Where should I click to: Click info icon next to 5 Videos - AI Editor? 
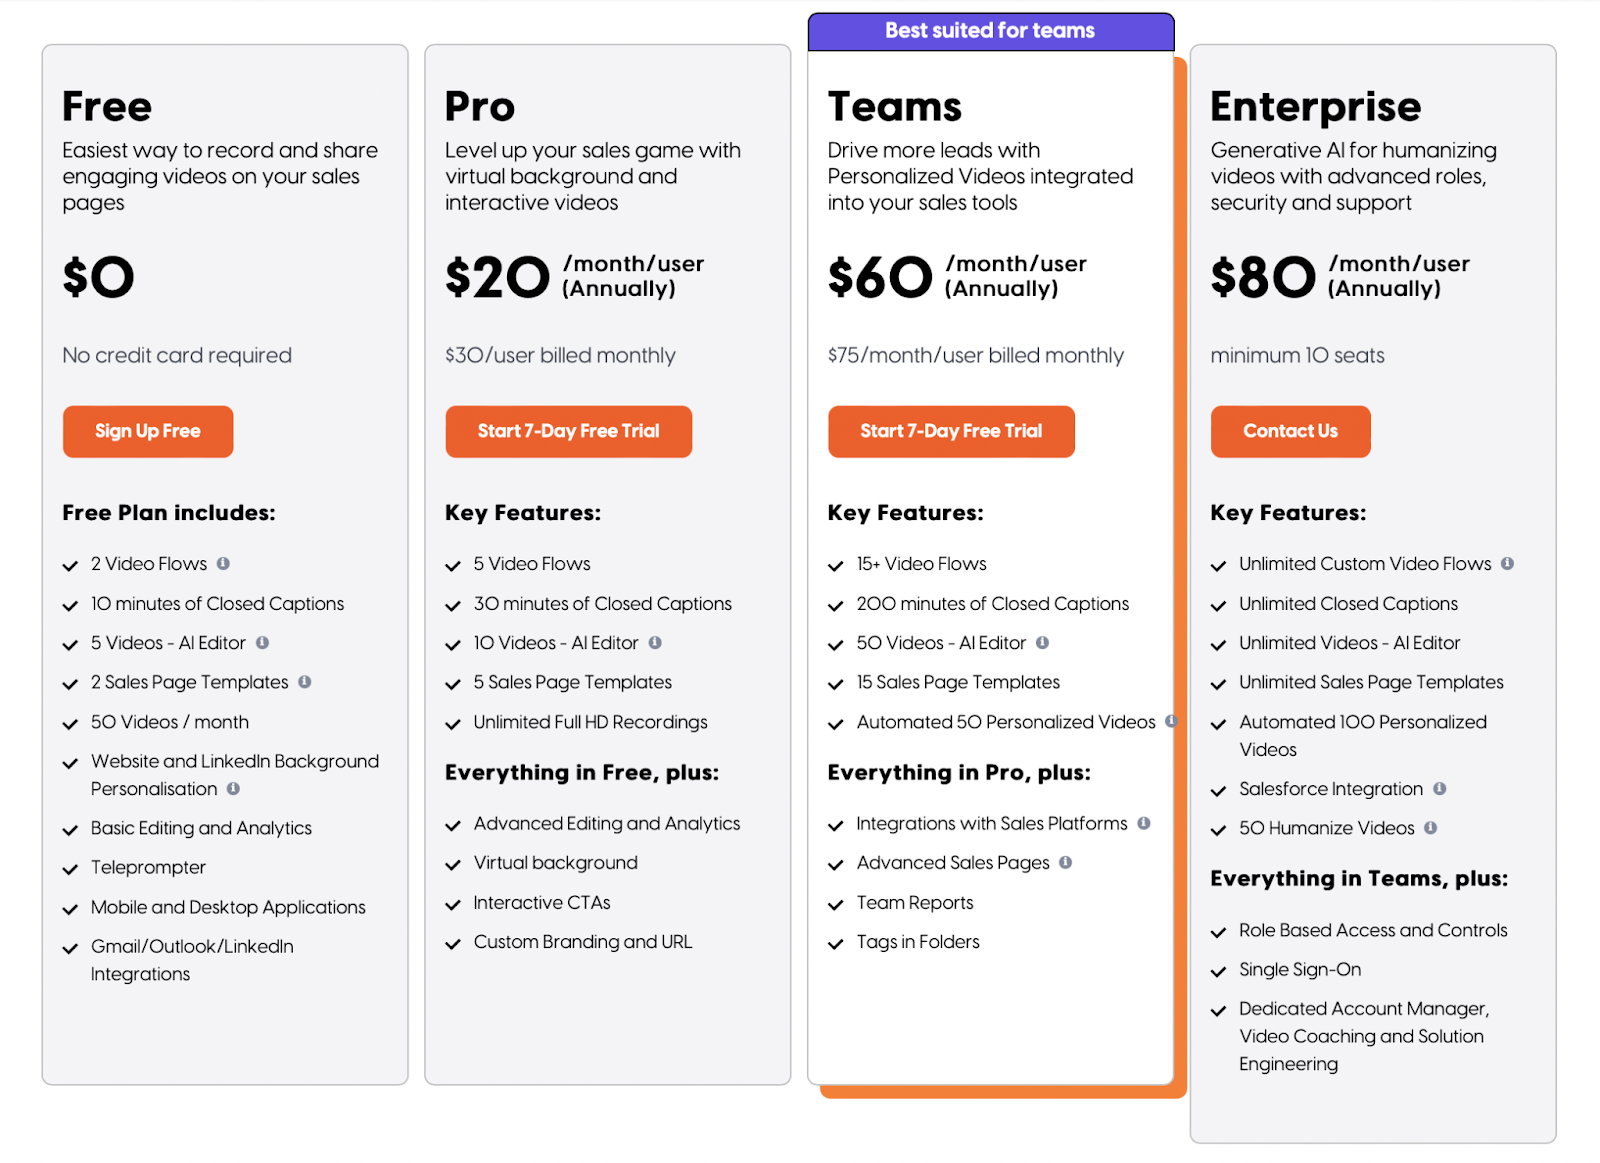[262, 642]
